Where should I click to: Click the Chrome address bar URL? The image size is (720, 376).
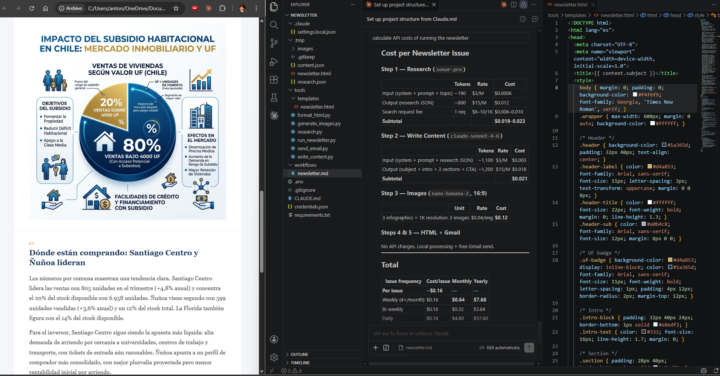tap(126, 8)
